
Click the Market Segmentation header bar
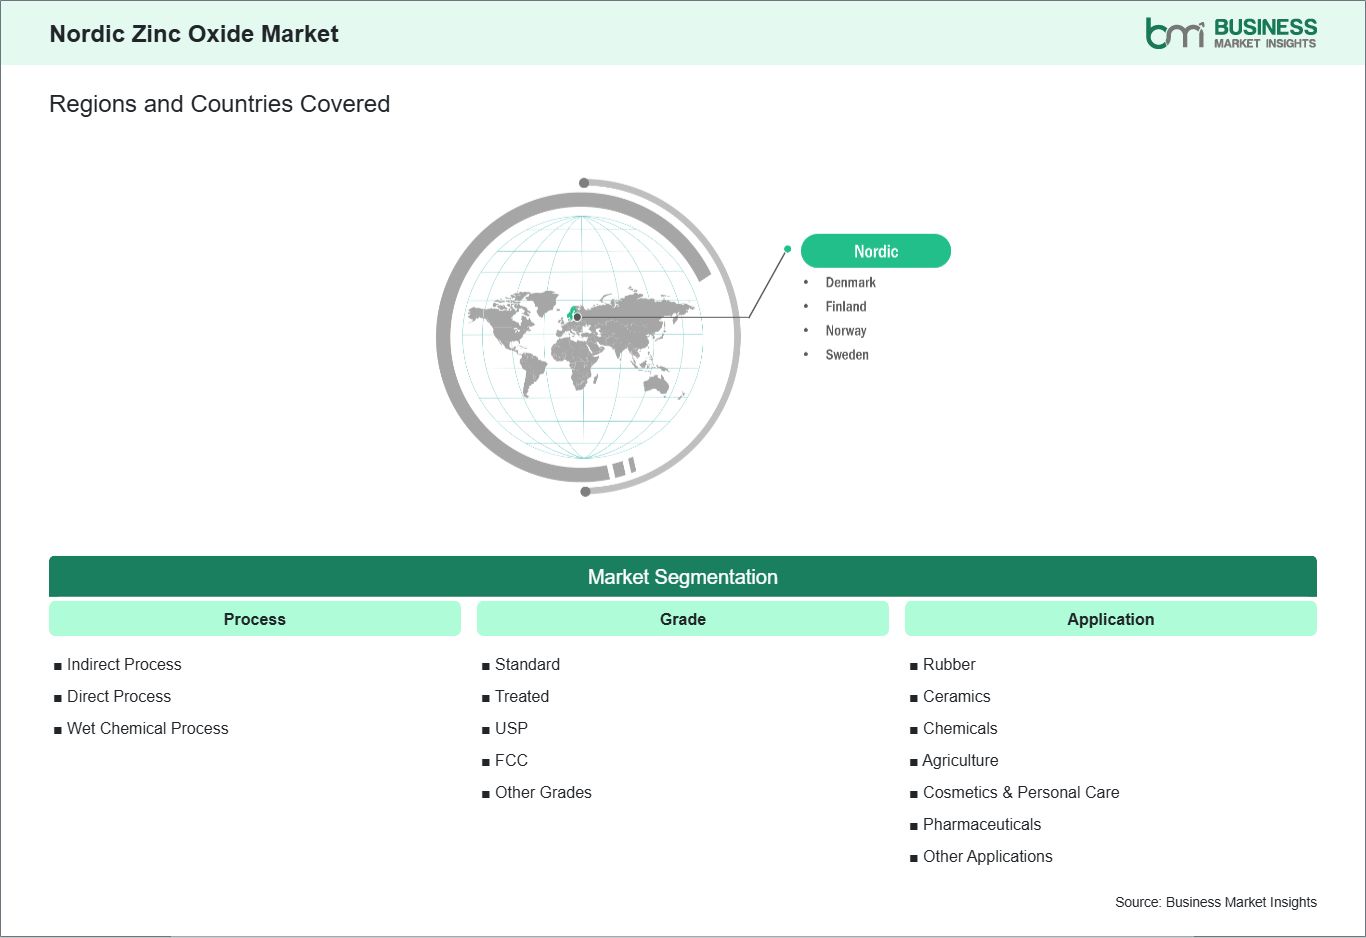[683, 577]
